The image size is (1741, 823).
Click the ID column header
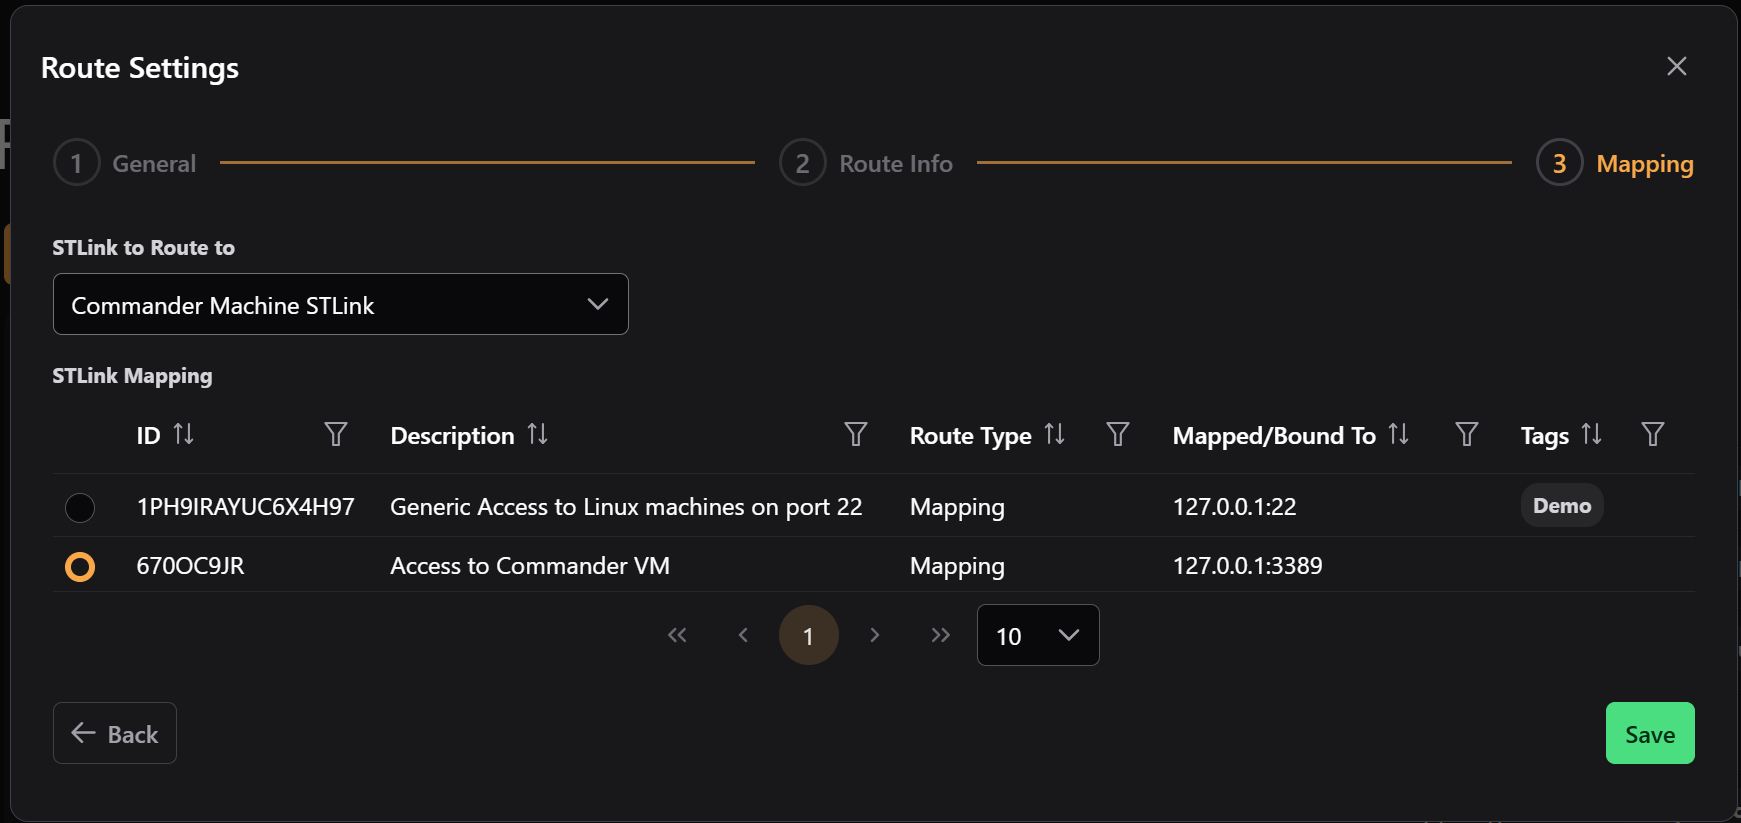click(148, 436)
